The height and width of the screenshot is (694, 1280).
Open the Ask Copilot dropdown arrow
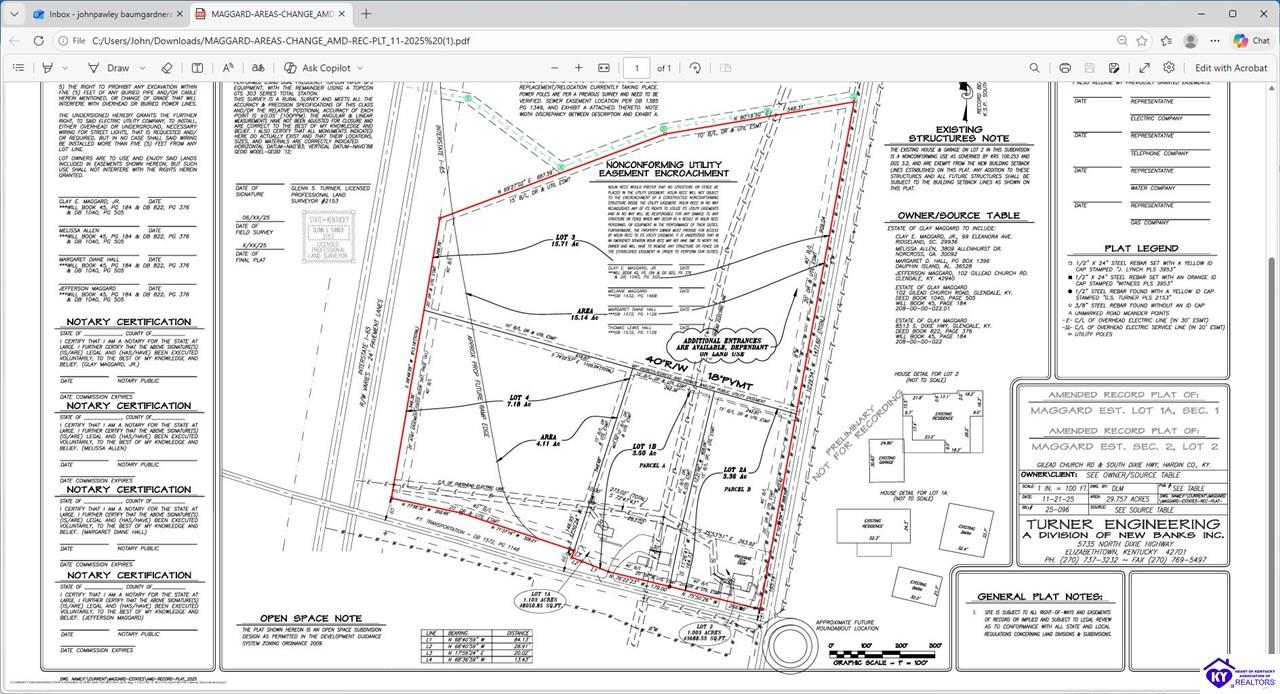click(x=363, y=67)
